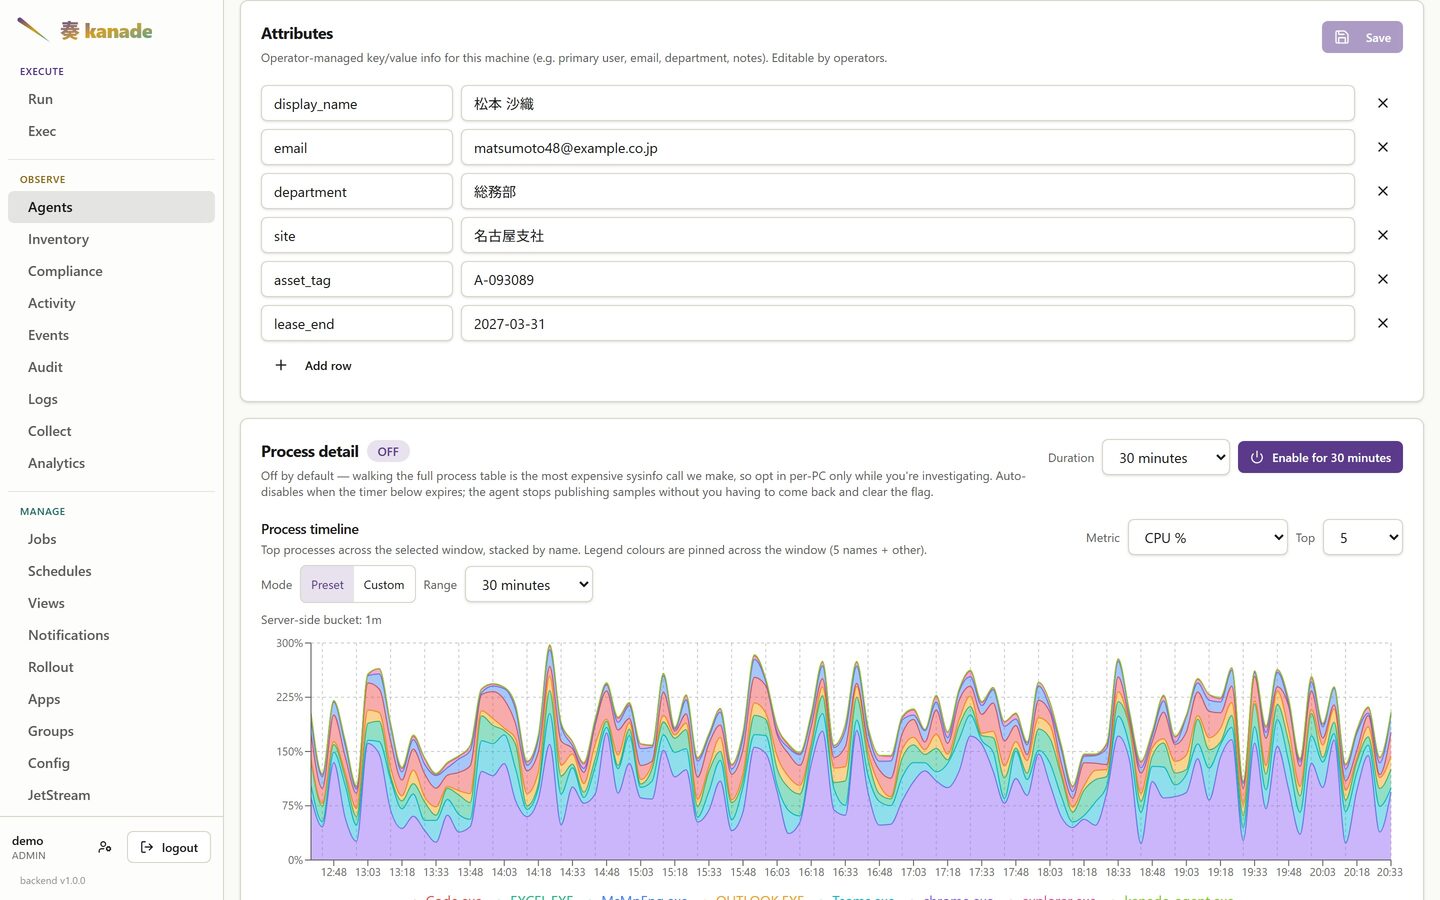This screenshot has height=900, width=1440.
Task: Click the plus icon to add row
Action: tap(281, 365)
